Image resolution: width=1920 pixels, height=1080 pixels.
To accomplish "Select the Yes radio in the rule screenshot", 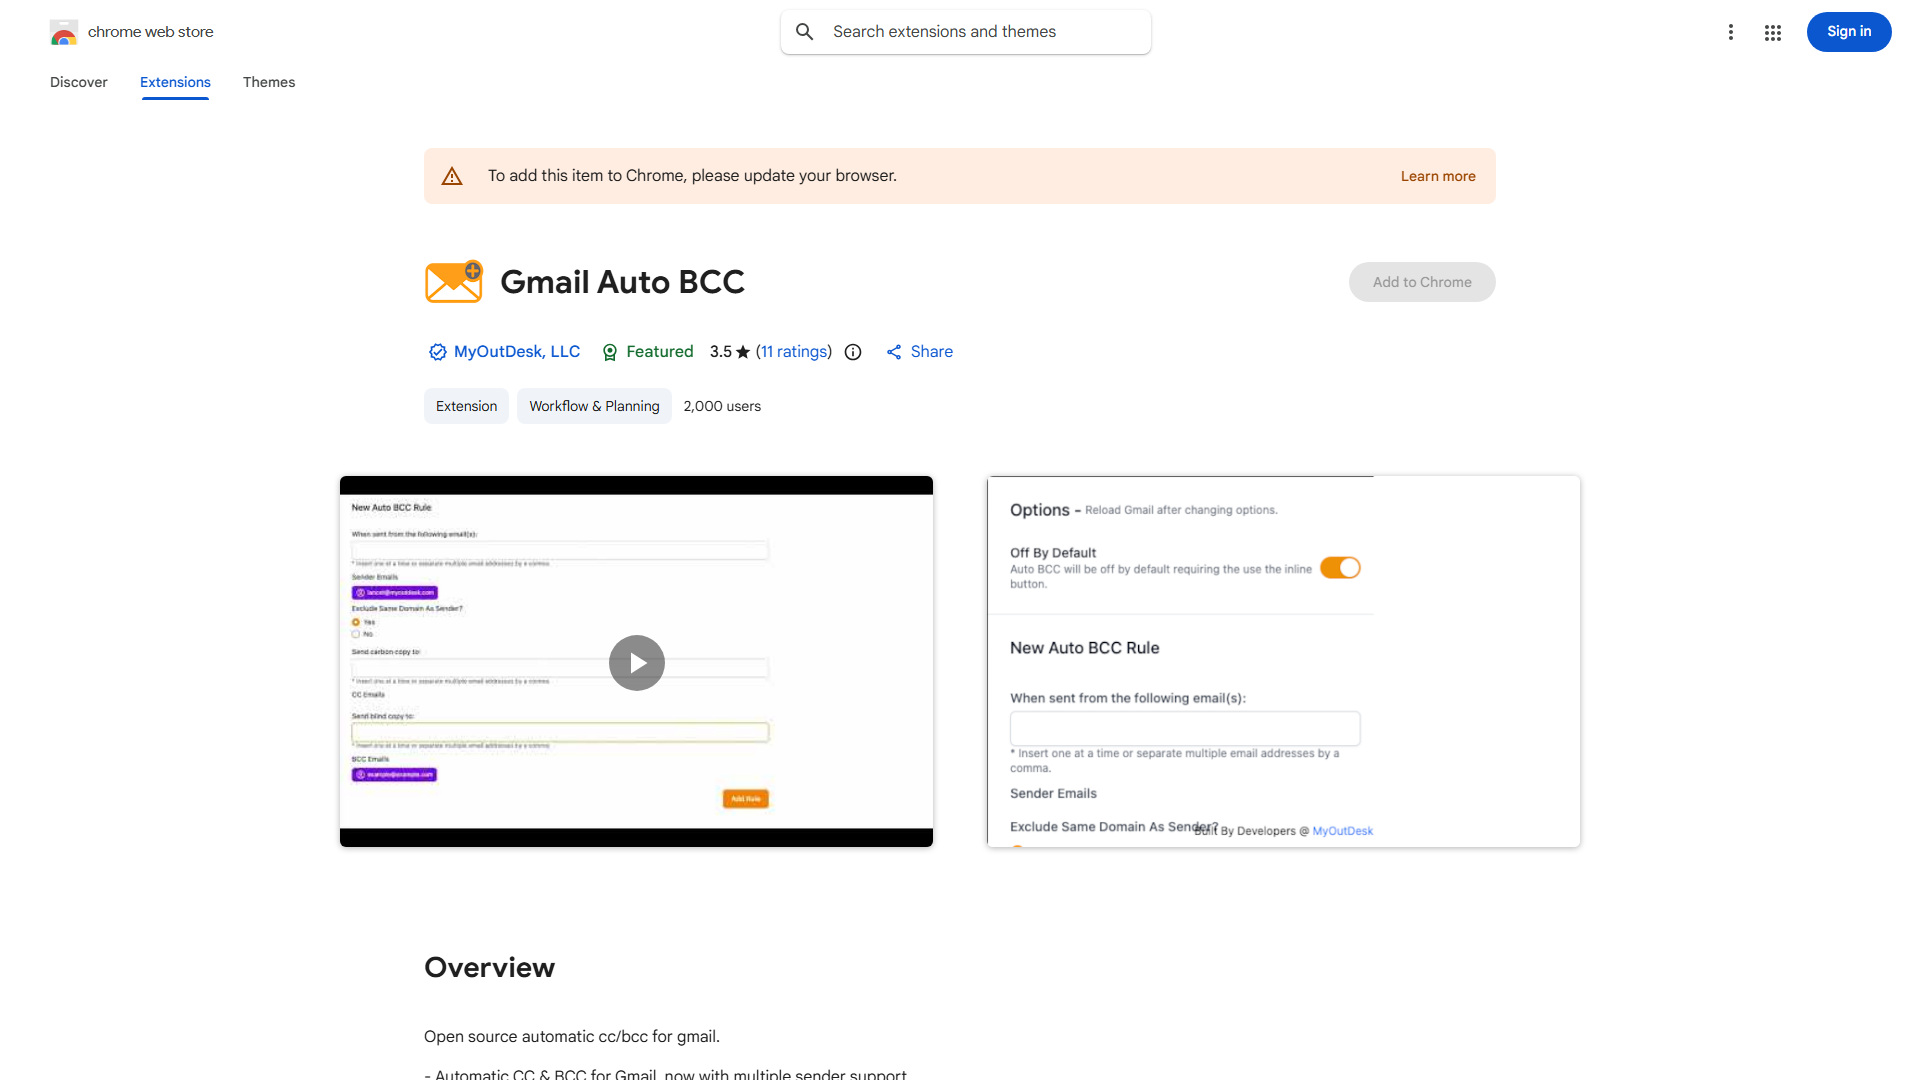I will point(356,621).
